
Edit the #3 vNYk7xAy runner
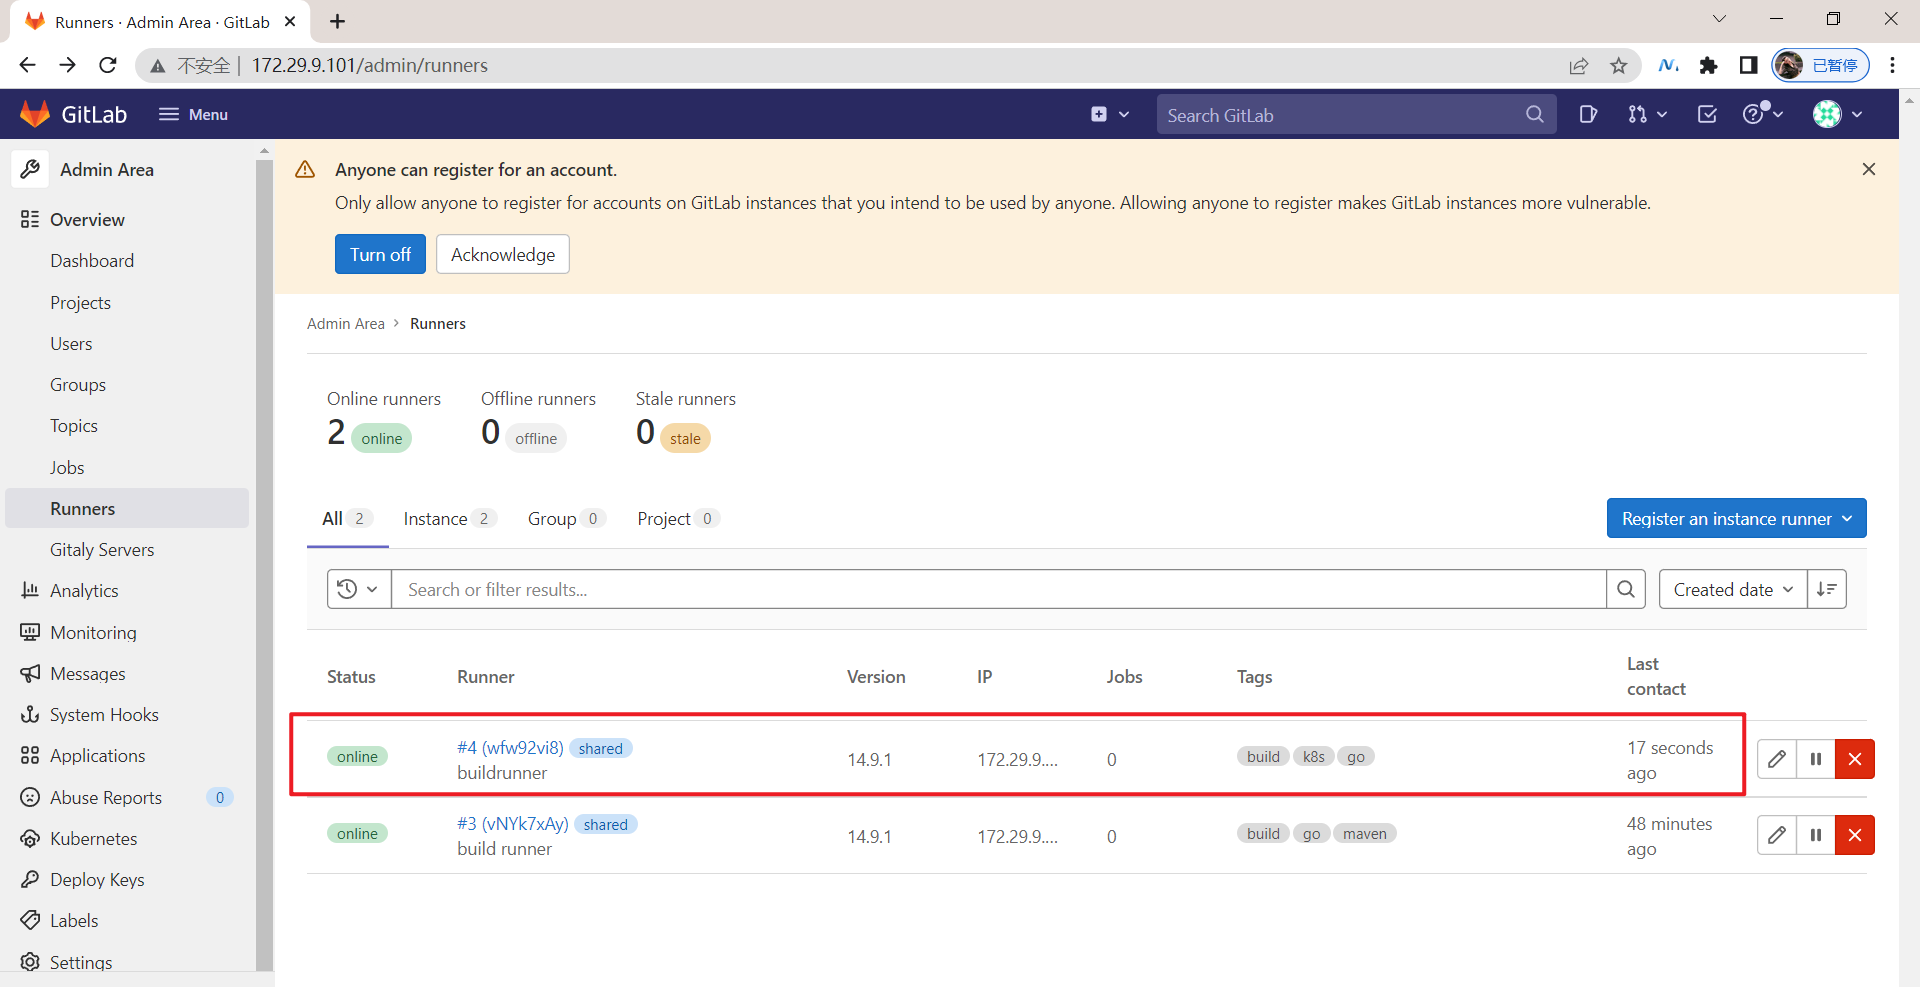(1777, 835)
